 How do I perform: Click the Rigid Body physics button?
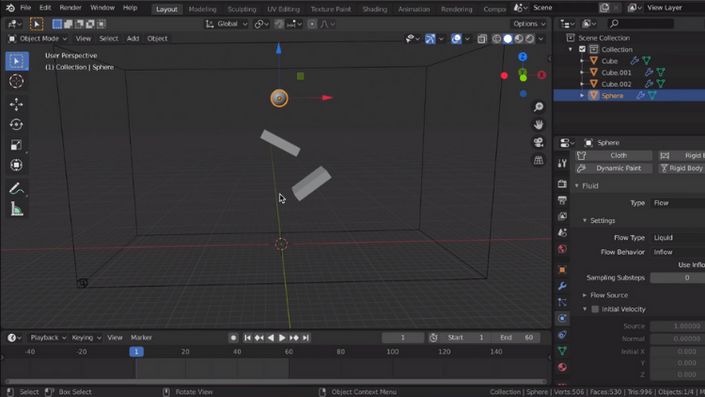tap(682, 168)
